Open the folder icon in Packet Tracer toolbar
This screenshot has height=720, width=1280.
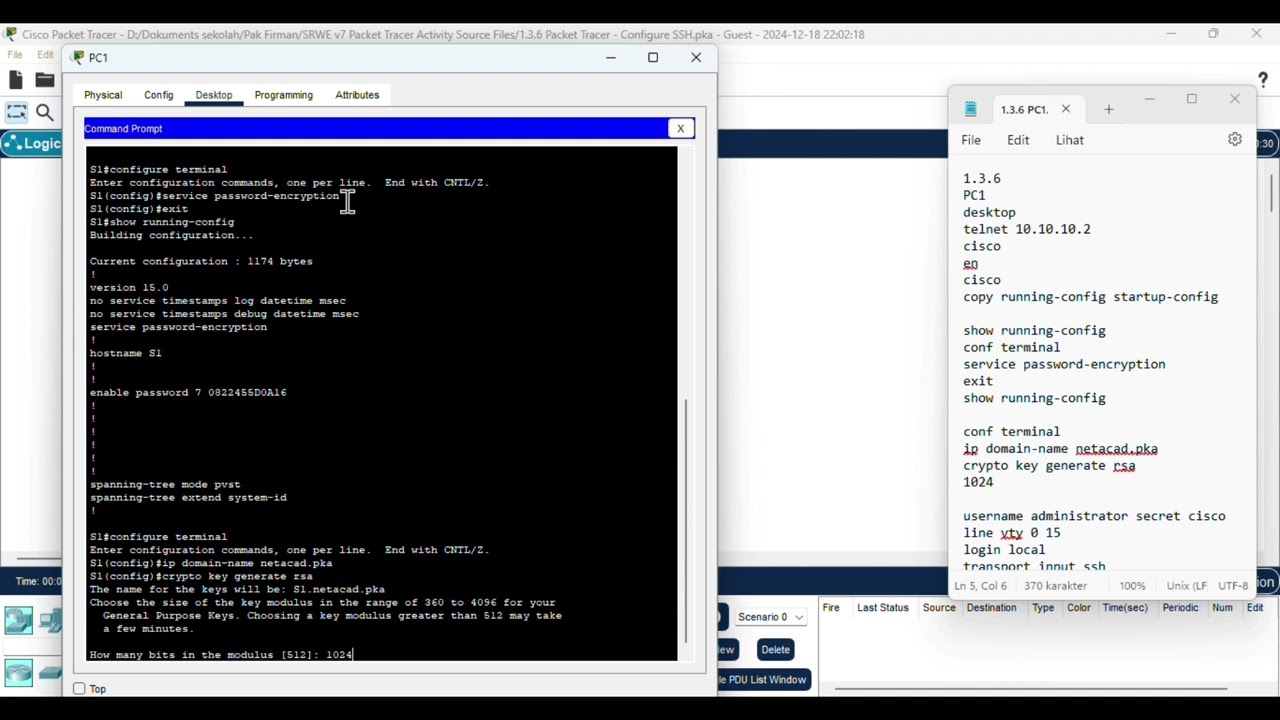pos(45,80)
